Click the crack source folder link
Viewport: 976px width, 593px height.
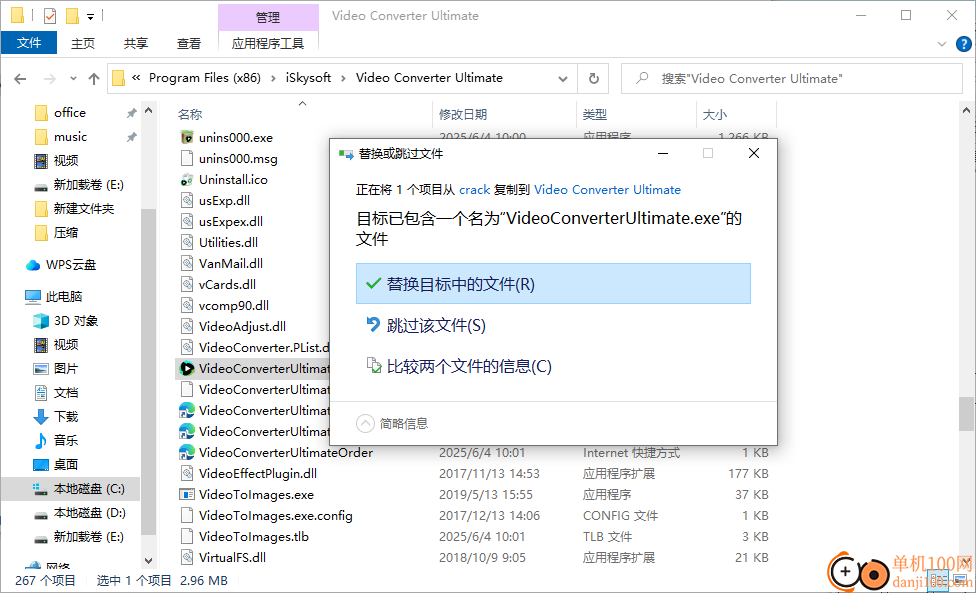tap(474, 190)
